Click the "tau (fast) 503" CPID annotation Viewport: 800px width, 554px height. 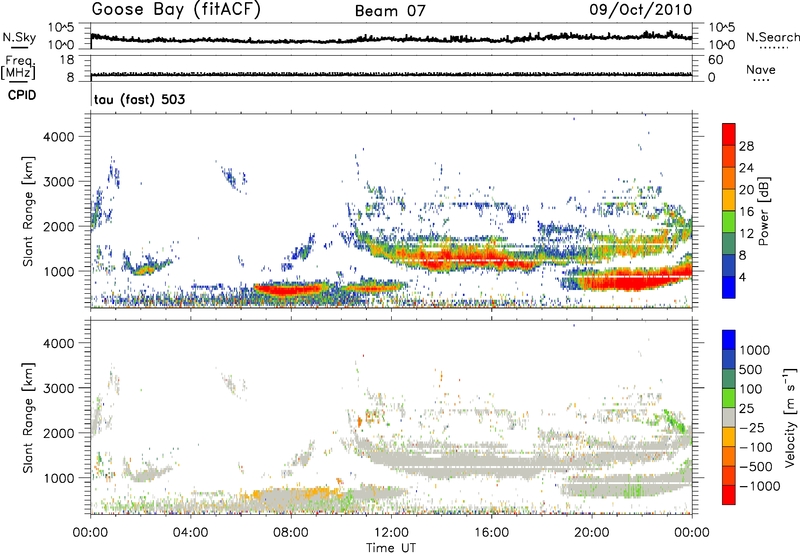[139, 99]
